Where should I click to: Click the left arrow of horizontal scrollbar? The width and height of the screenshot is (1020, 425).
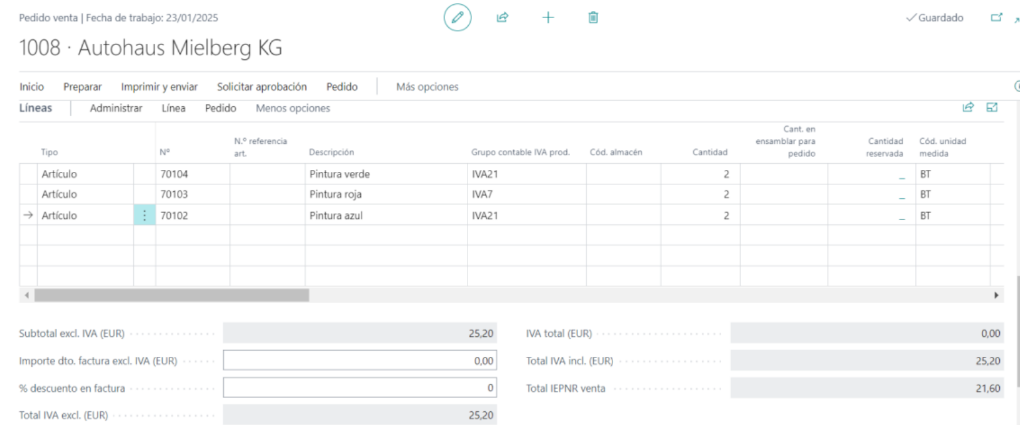(x=27, y=295)
